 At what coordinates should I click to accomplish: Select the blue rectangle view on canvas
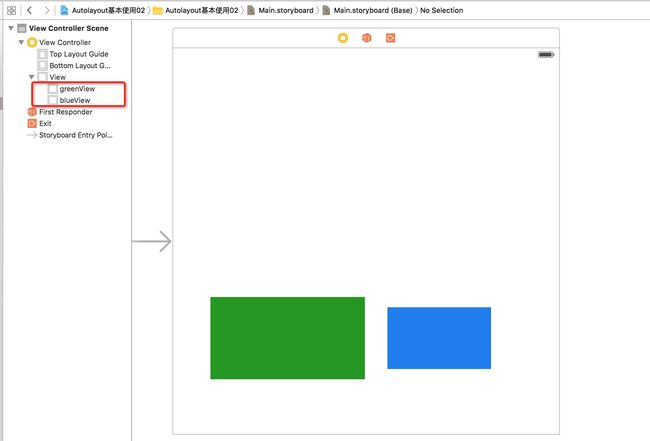[x=439, y=338]
